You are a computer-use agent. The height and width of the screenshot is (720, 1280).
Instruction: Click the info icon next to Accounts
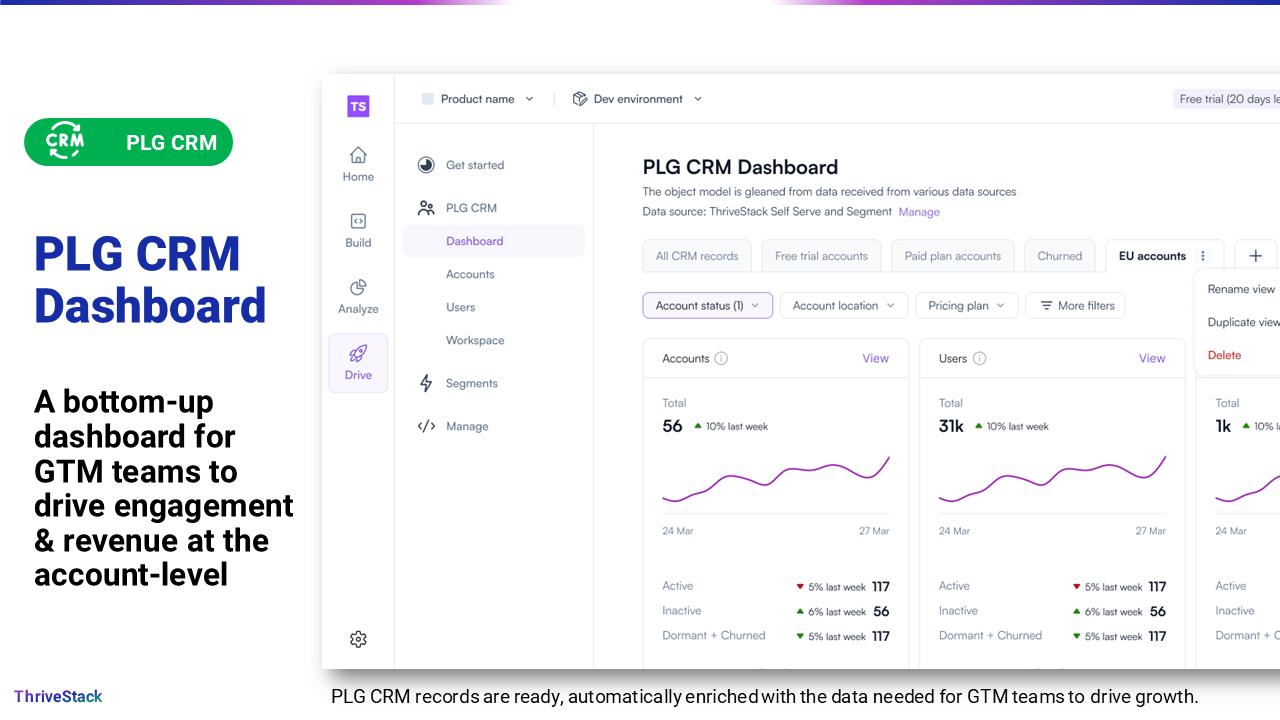pos(721,358)
